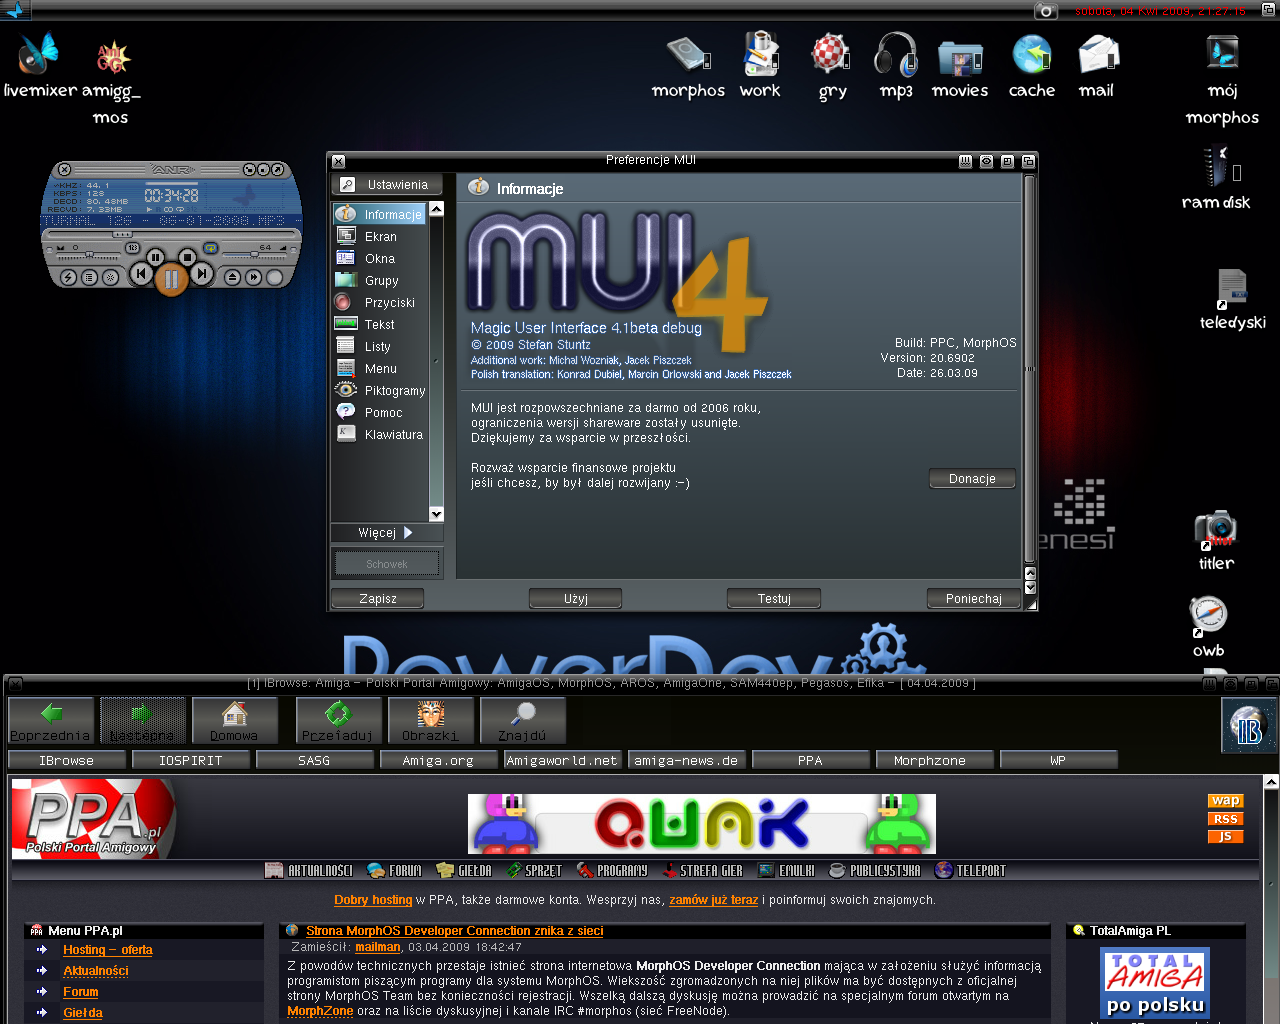Open the 'Strona MorphOS Developer Connection' news link
Screen dimensions: 1280x1024
point(455,931)
